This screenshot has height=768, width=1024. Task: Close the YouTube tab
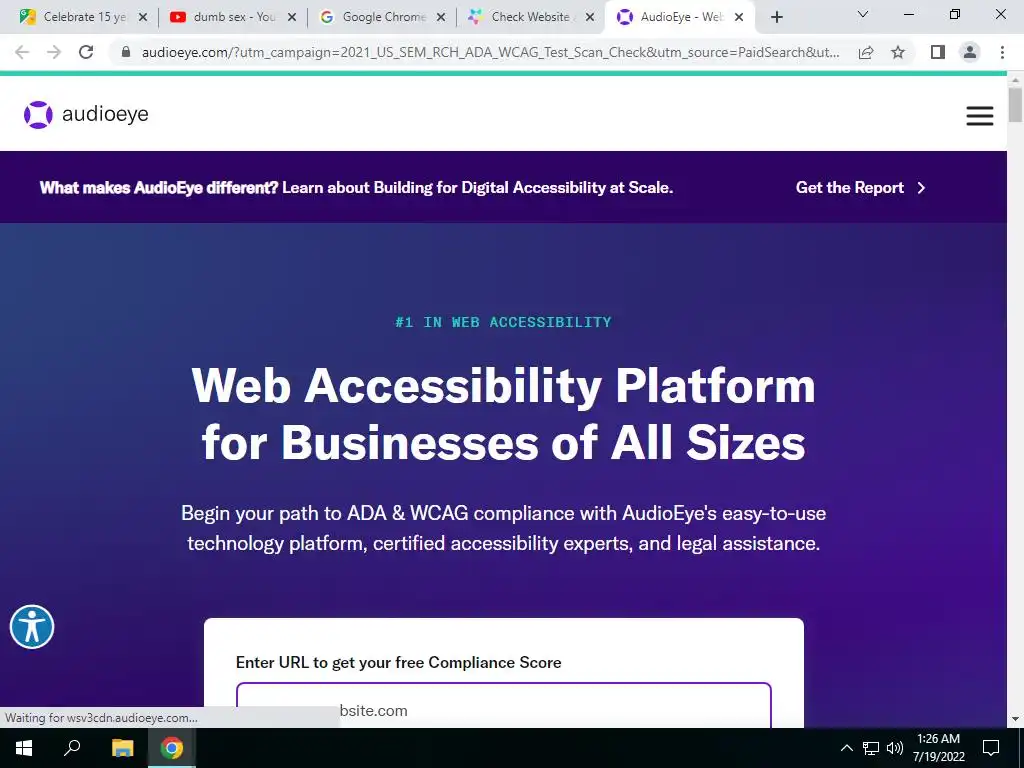pyautogui.click(x=292, y=17)
